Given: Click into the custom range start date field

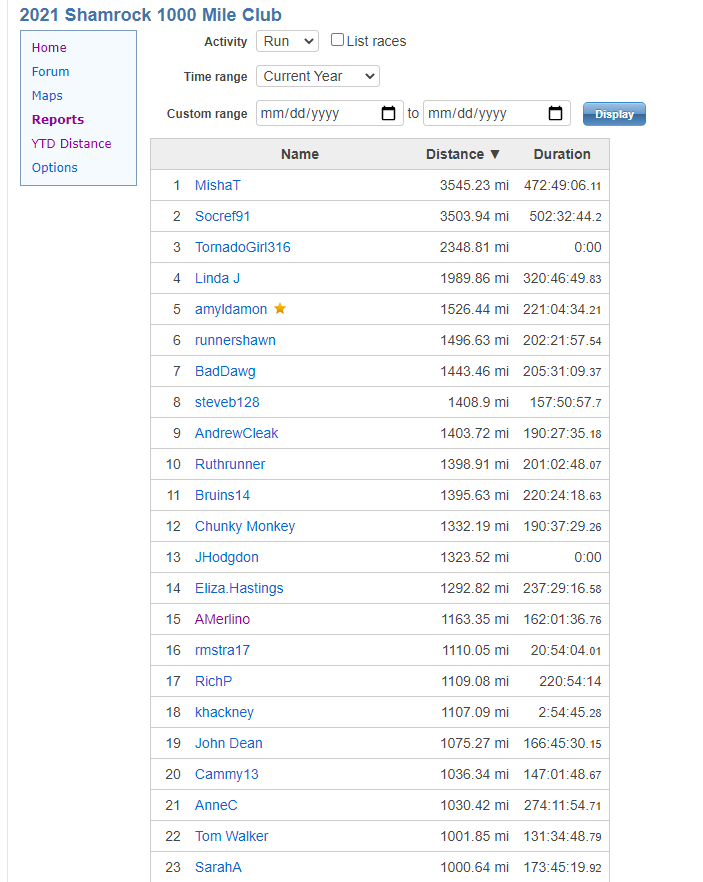Looking at the screenshot, I should [330, 114].
